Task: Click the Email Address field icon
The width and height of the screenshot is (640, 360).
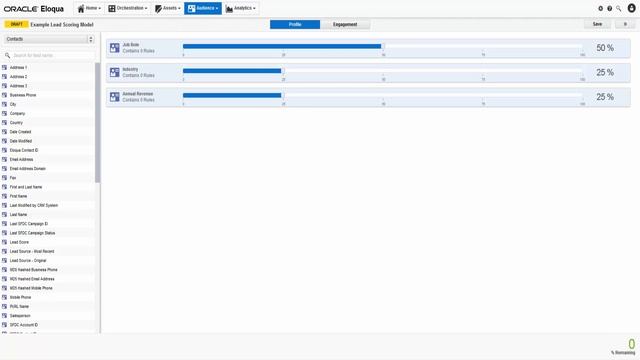Action: click(x=4, y=159)
